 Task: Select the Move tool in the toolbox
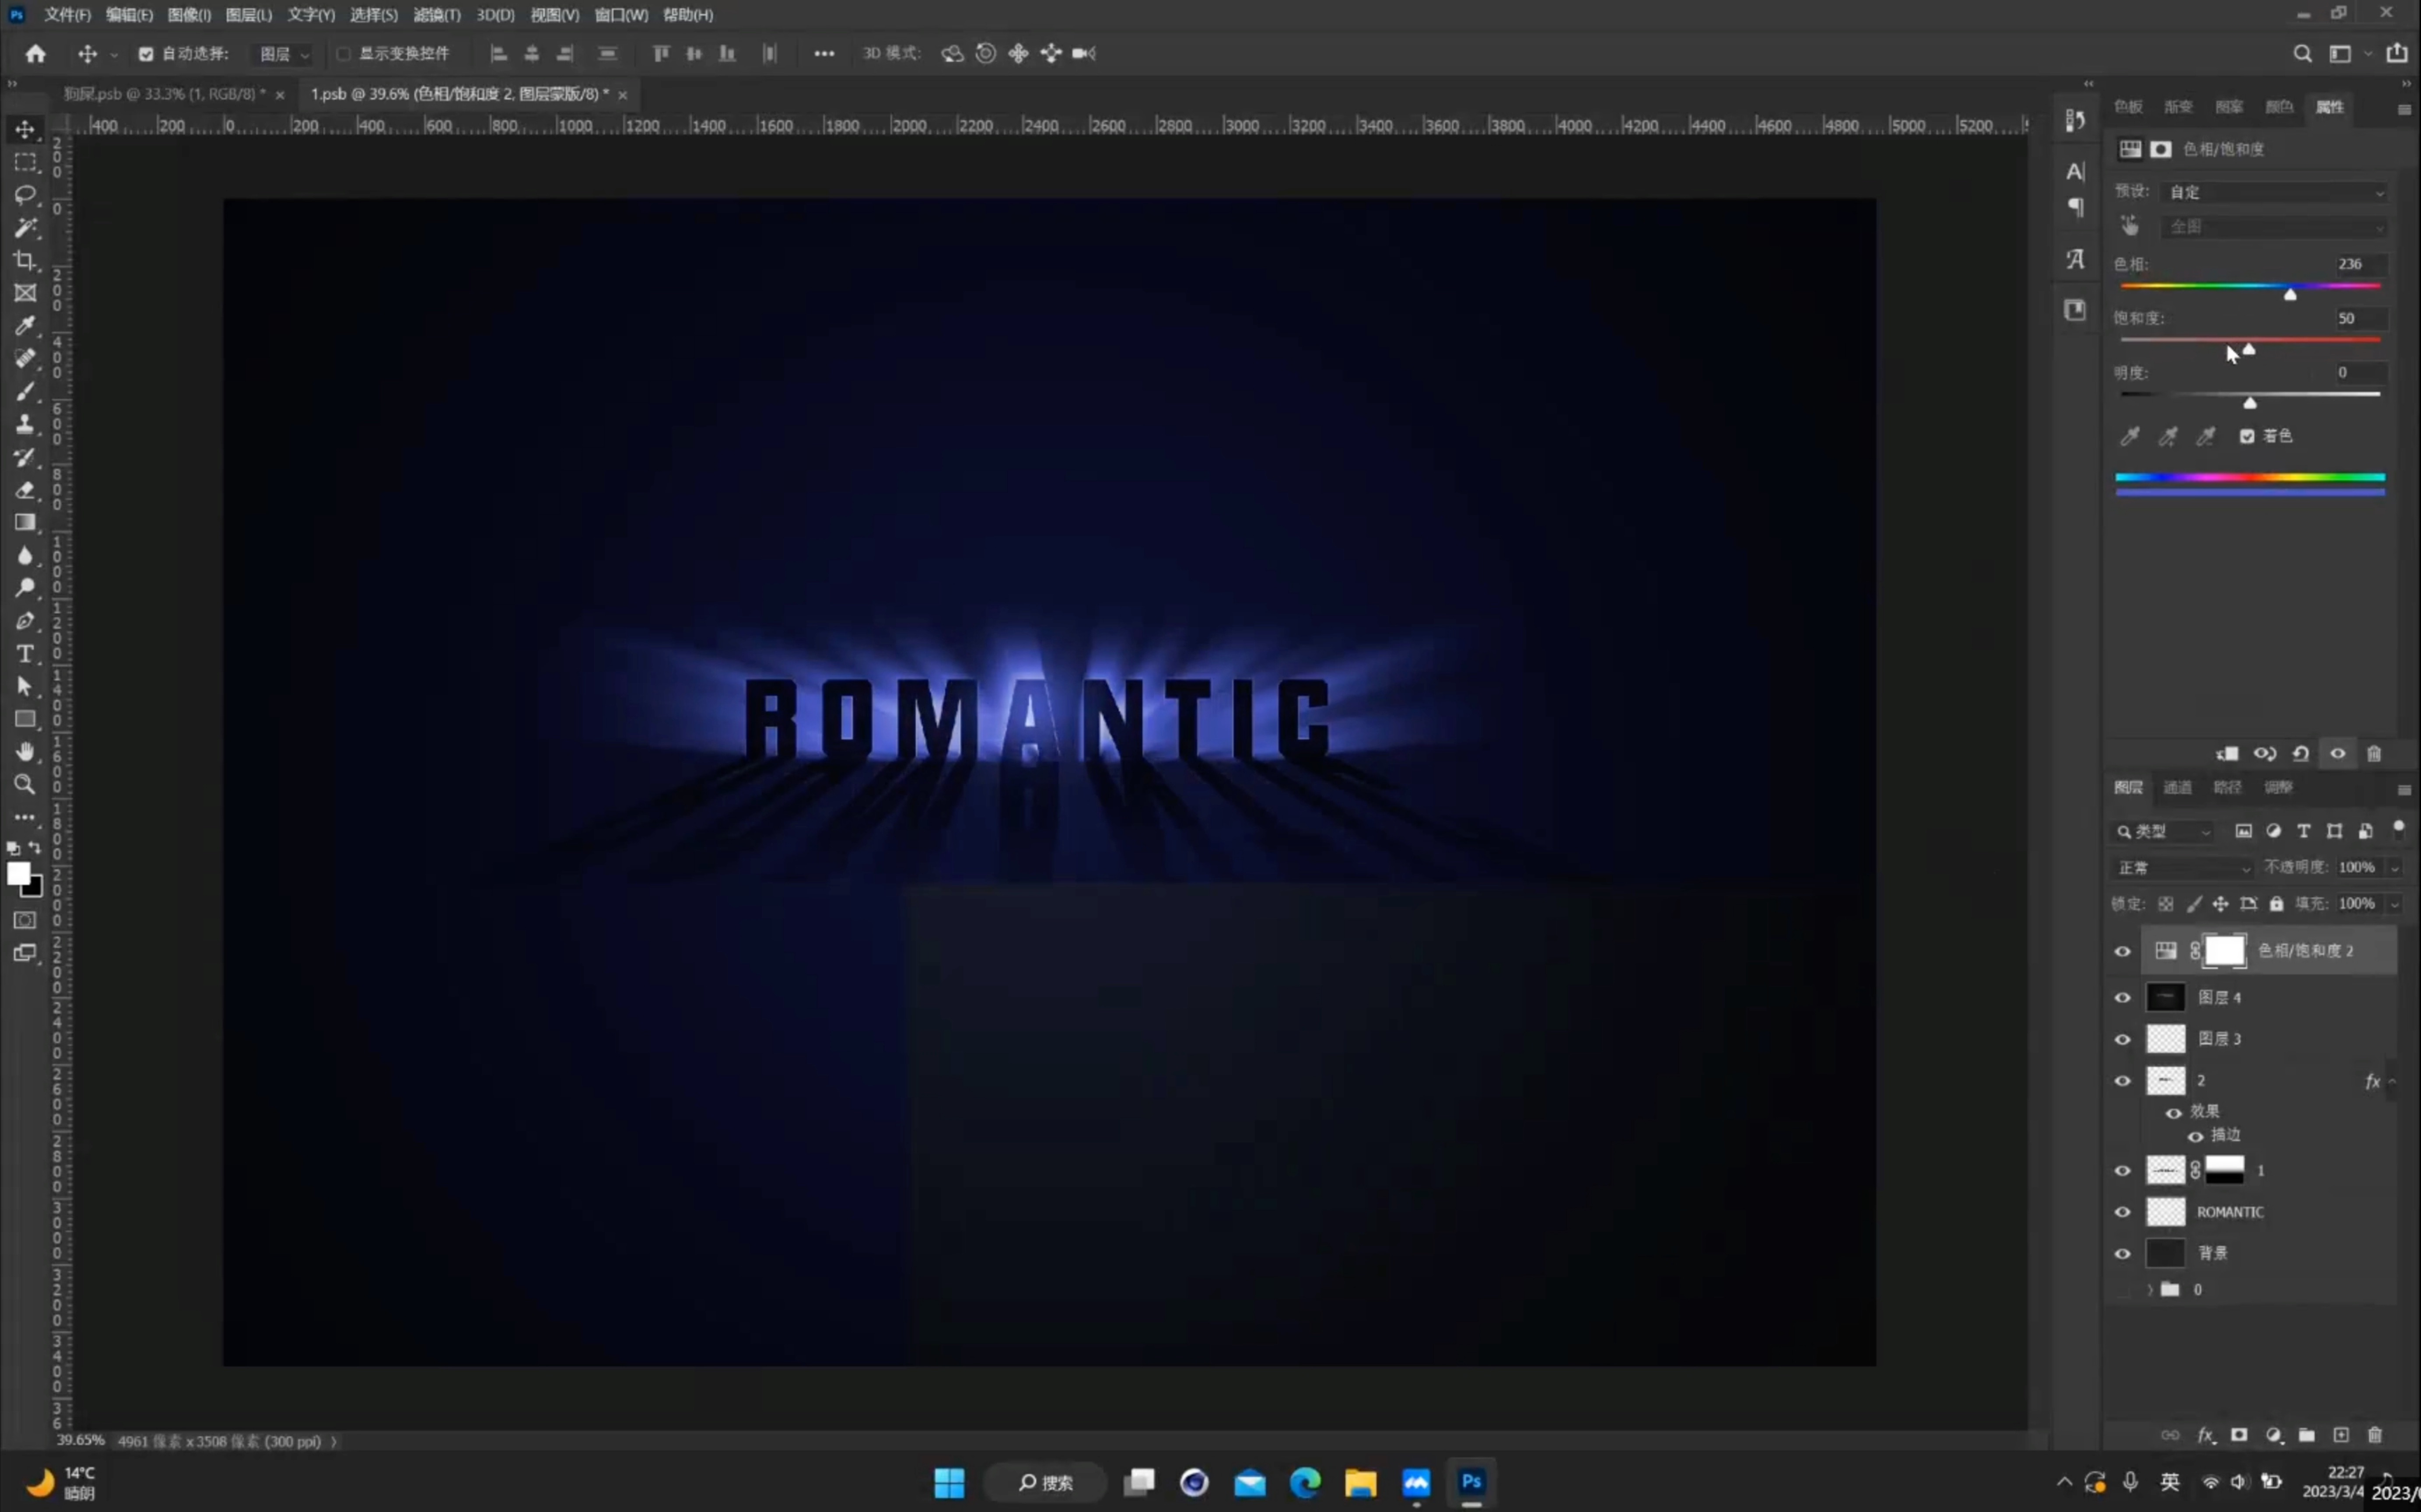(x=25, y=129)
